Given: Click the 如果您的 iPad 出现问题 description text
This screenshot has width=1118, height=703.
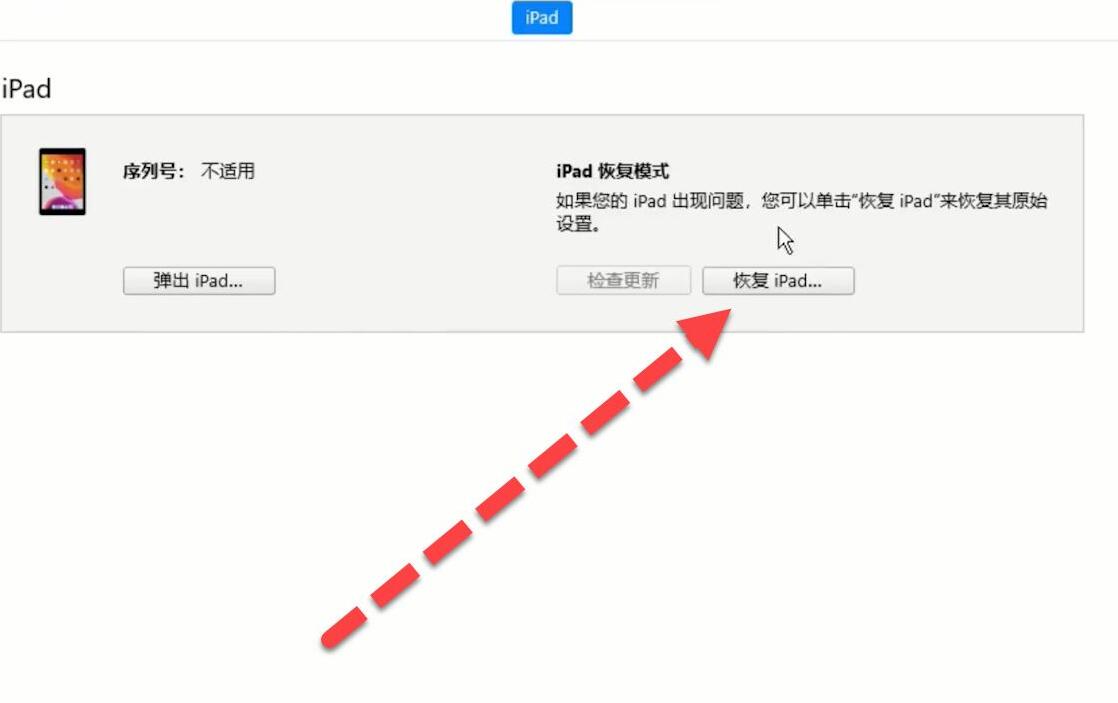Looking at the screenshot, I should click(801, 212).
